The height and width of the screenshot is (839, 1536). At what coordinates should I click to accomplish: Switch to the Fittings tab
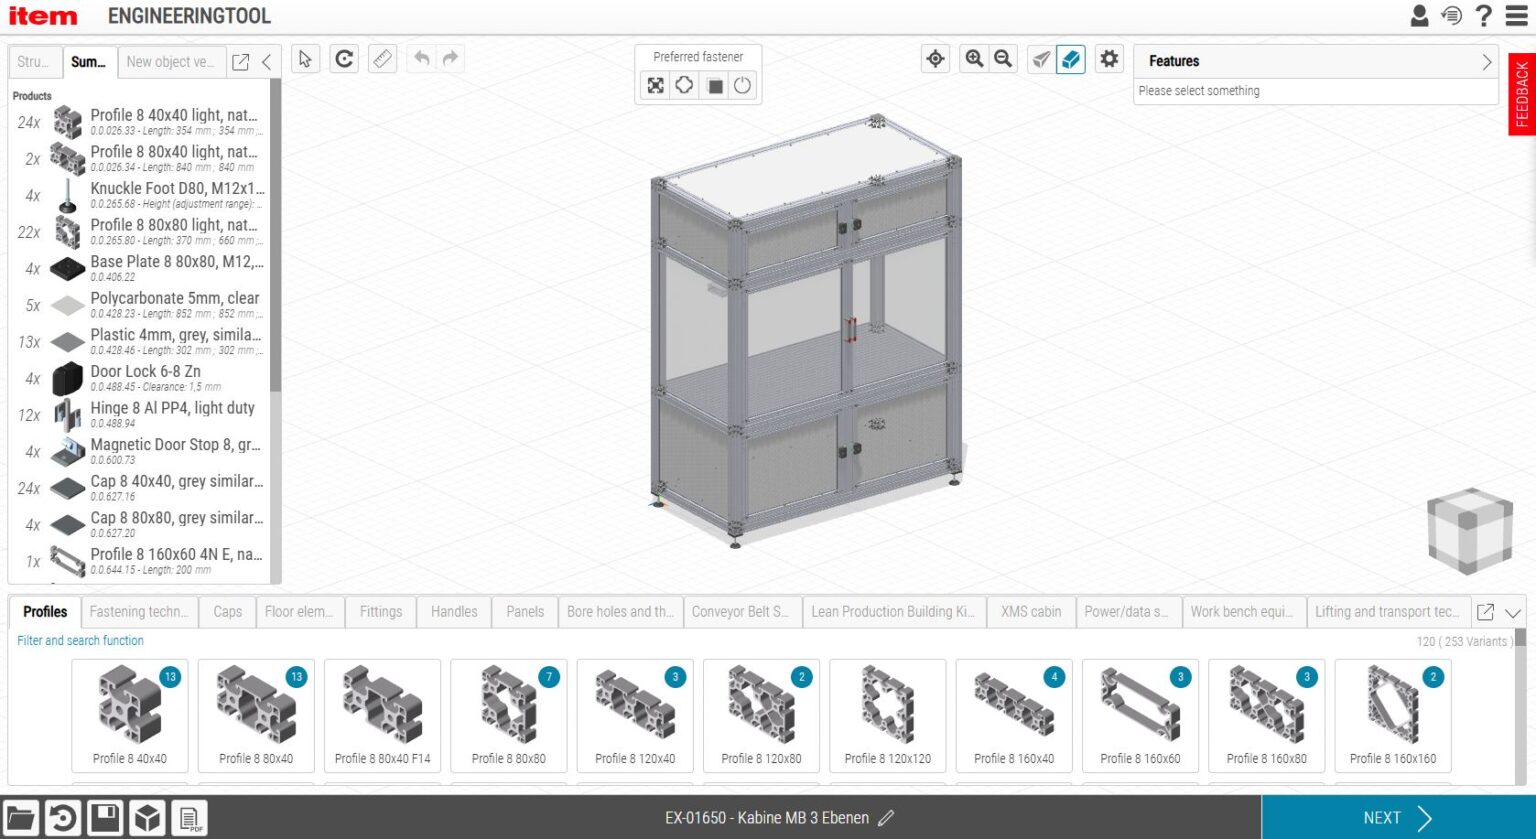point(380,611)
